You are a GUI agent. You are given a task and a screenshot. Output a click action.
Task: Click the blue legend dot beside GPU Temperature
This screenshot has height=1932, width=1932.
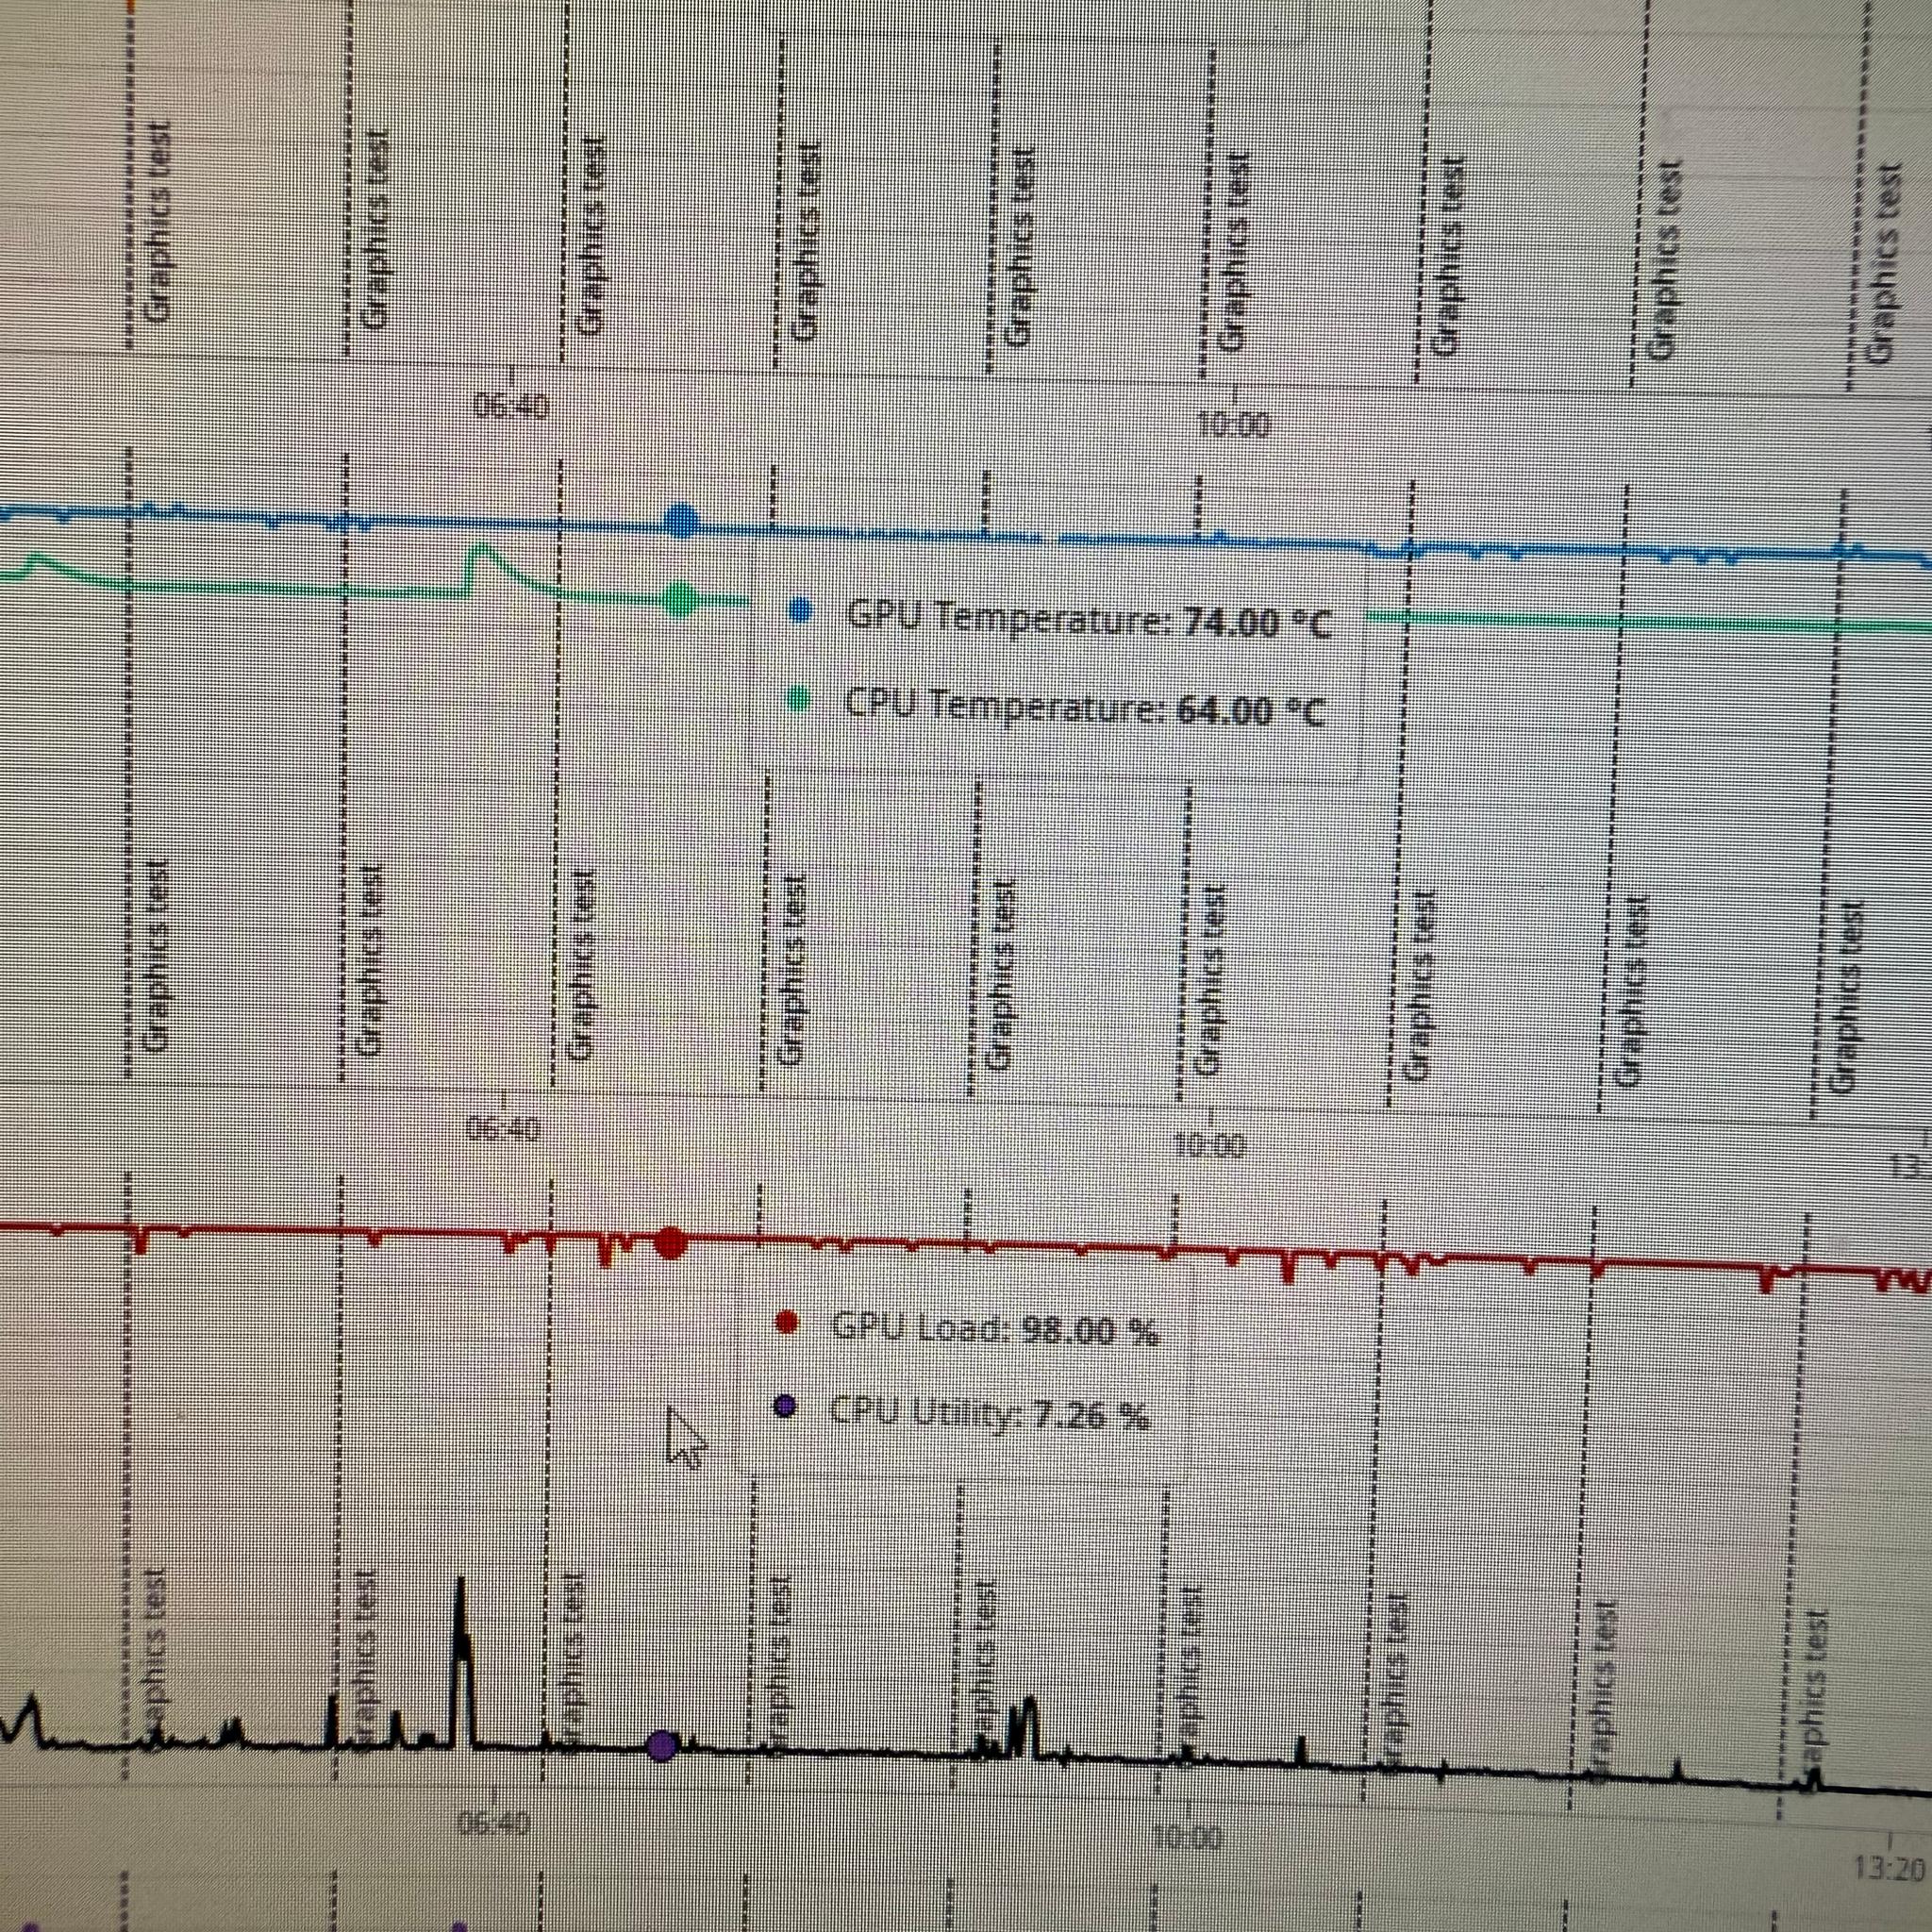[x=800, y=609]
